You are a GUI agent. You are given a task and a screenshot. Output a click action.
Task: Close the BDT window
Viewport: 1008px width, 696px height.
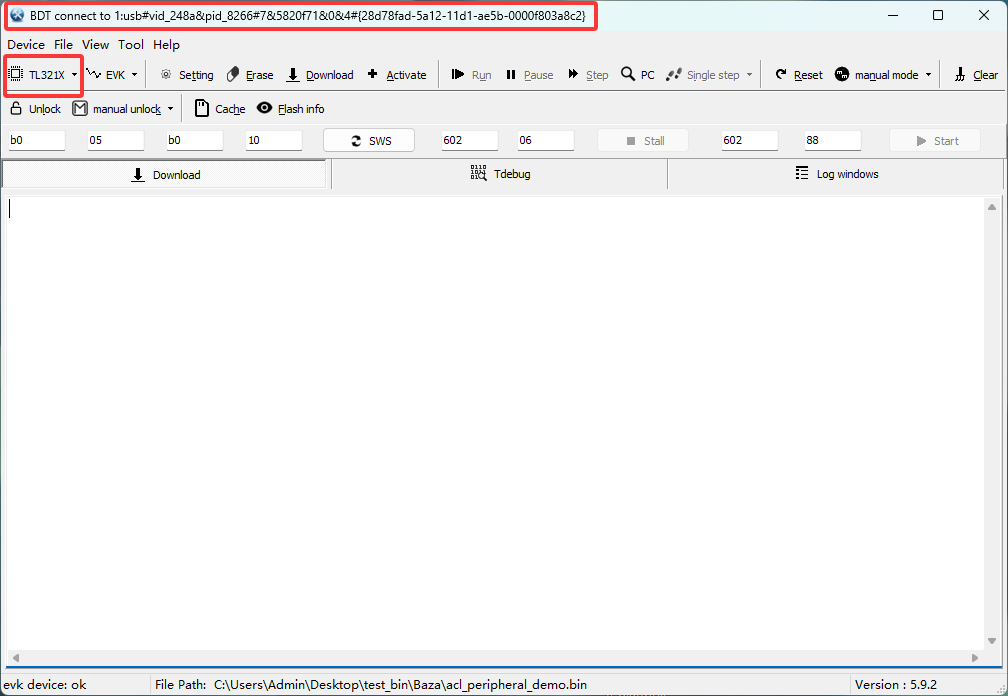984,15
